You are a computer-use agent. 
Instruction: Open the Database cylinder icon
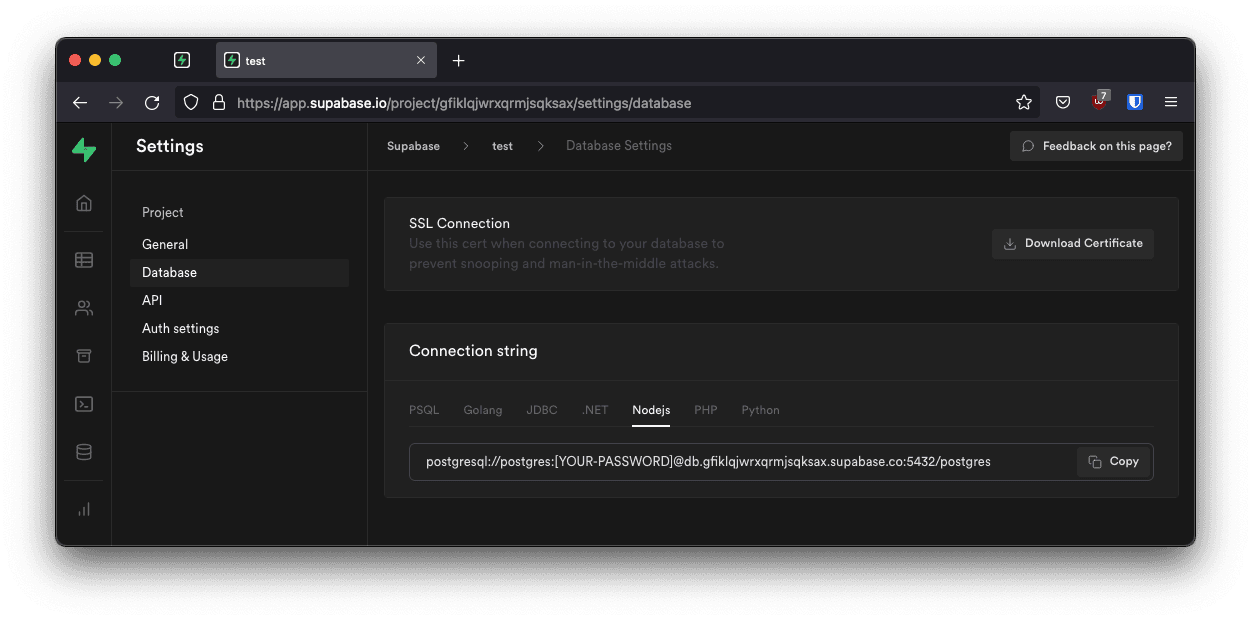point(84,452)
